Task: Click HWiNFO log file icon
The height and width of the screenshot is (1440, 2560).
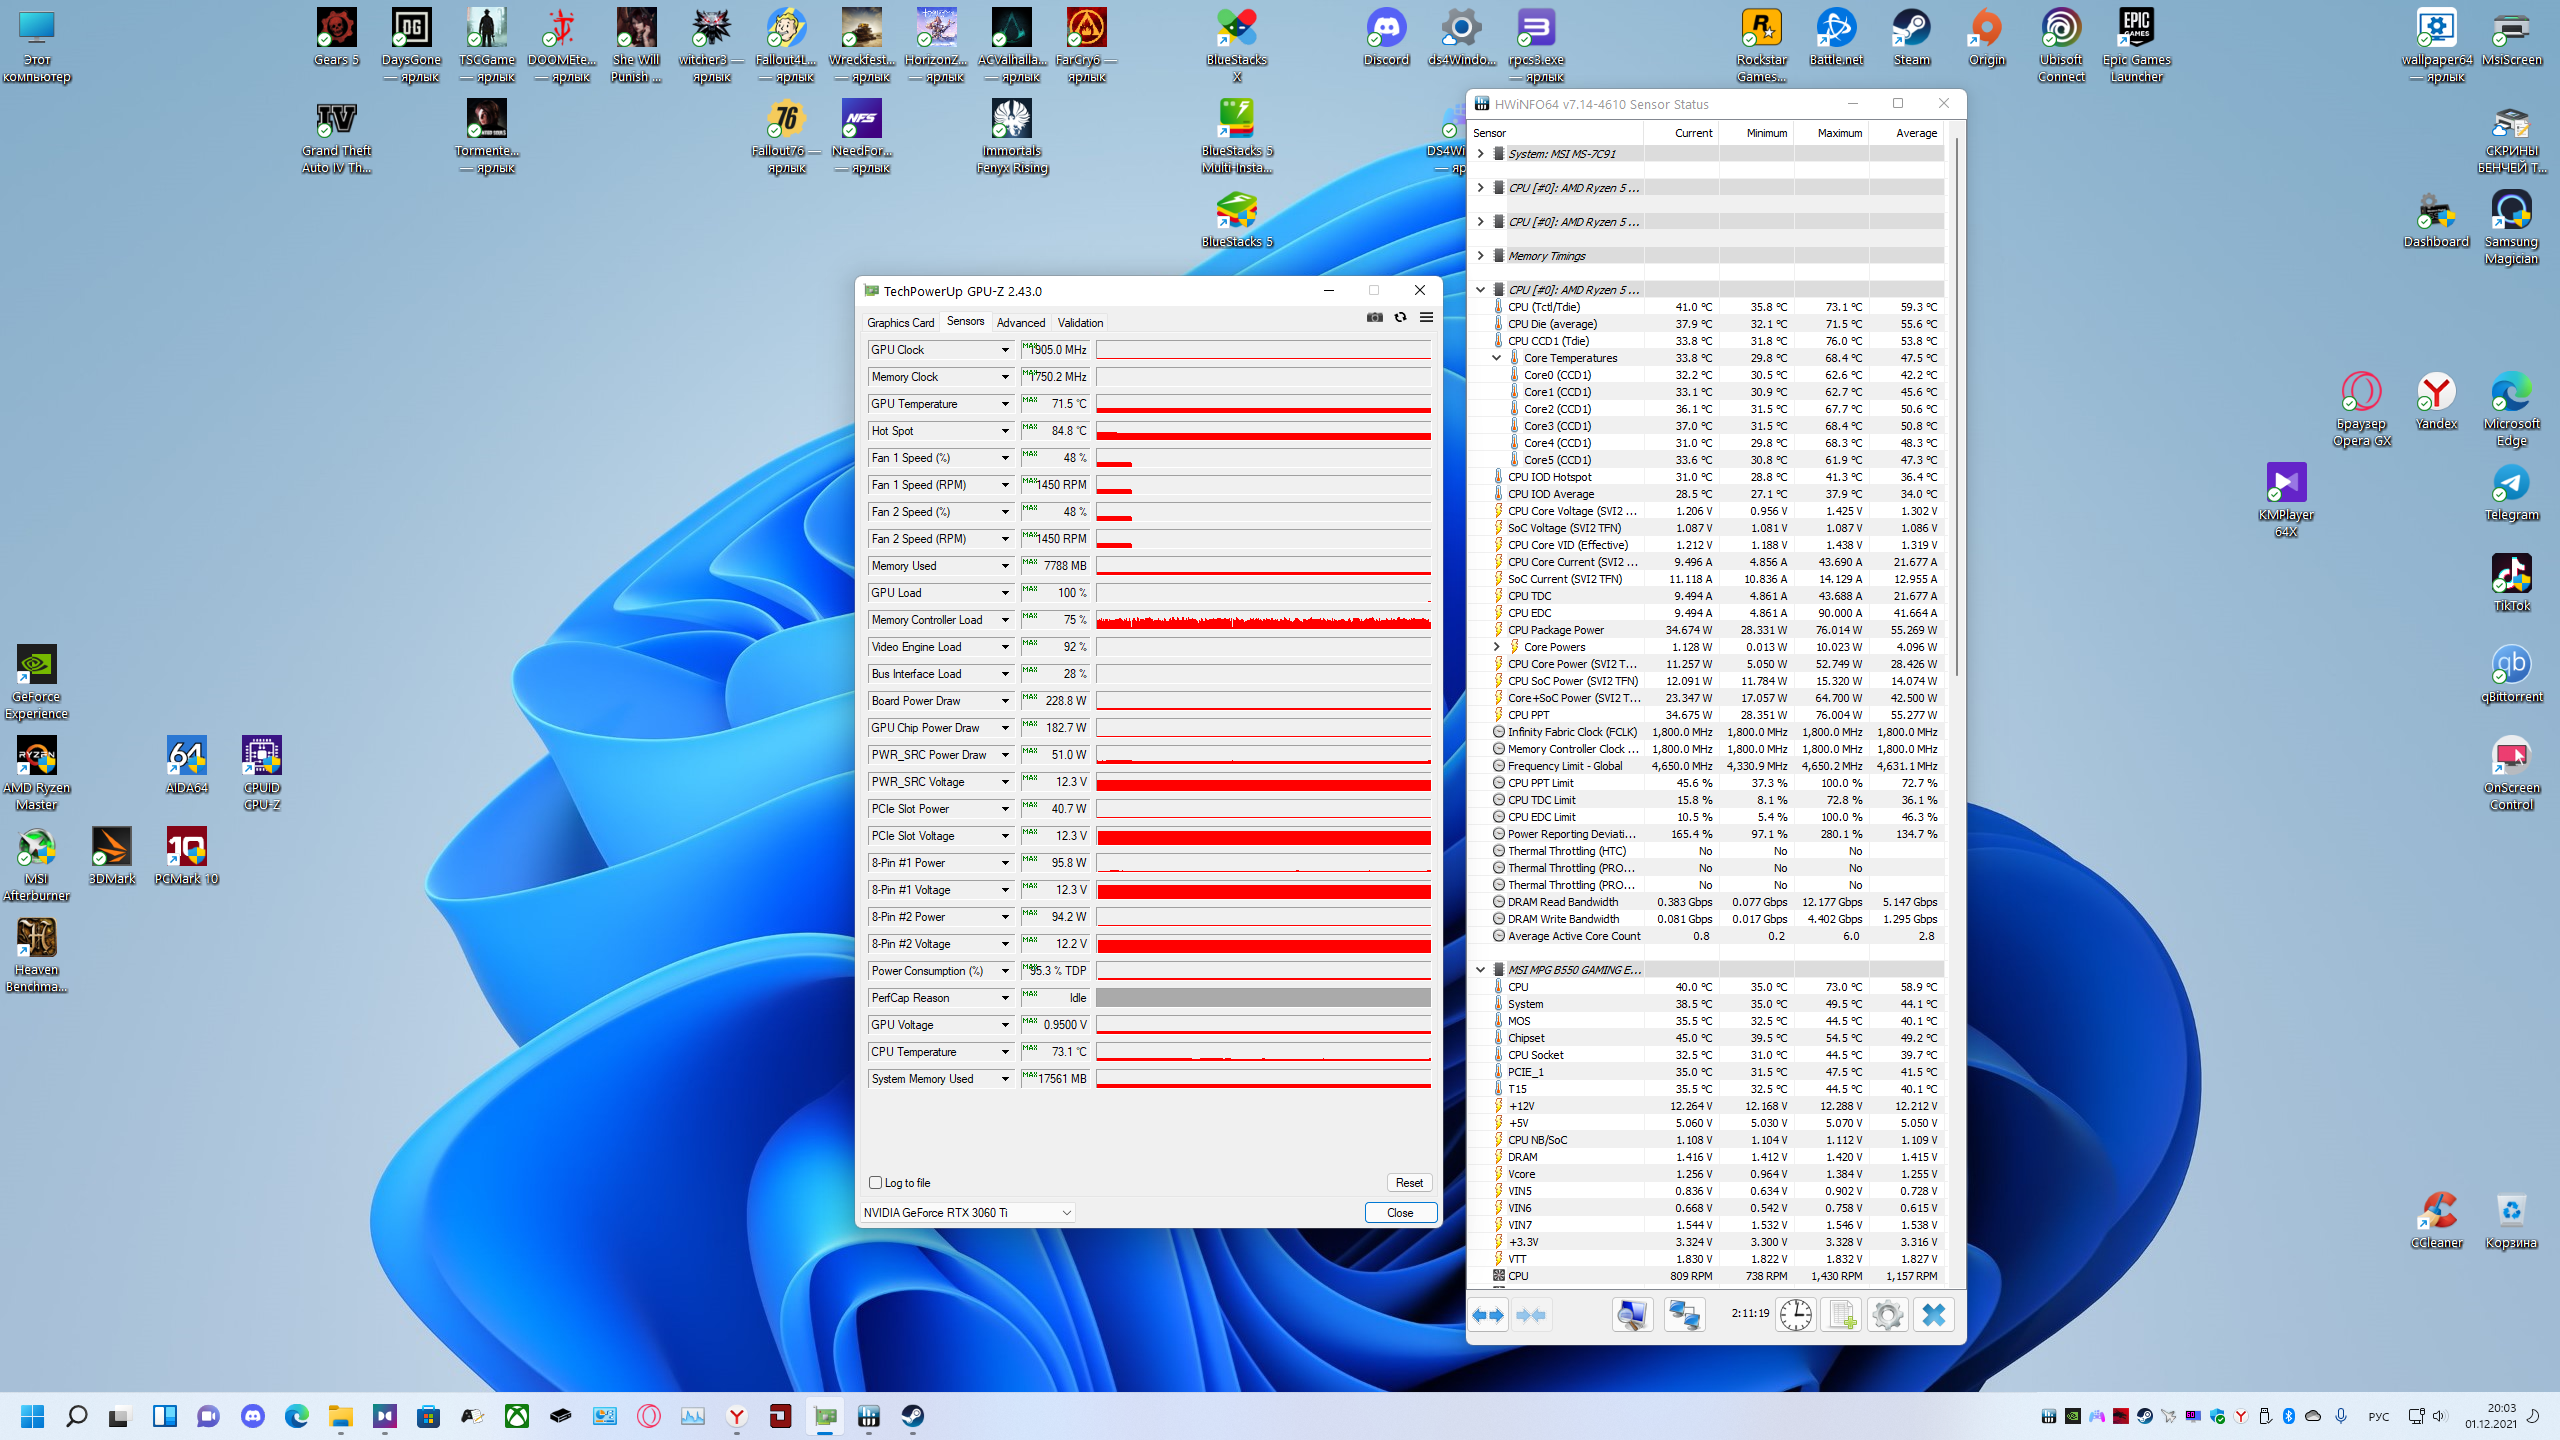Action: 1841,1314
